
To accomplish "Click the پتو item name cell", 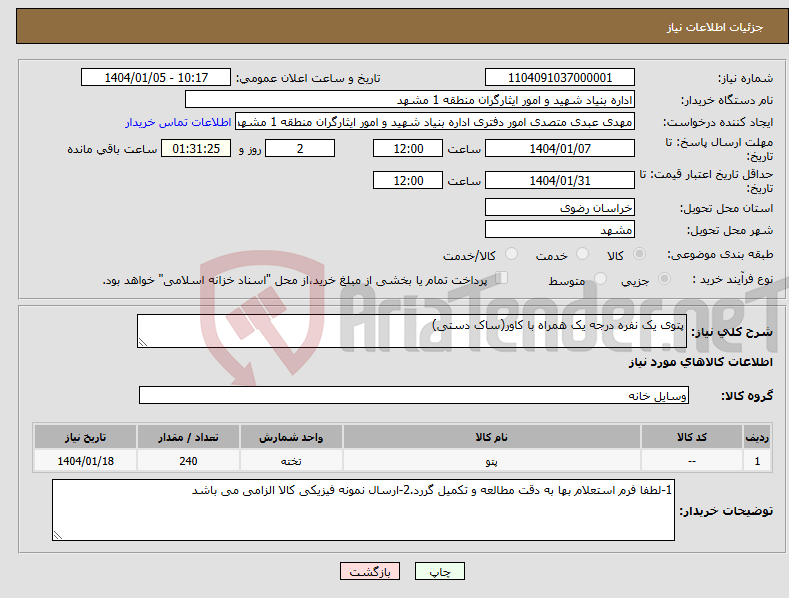I will pos(492,461).
